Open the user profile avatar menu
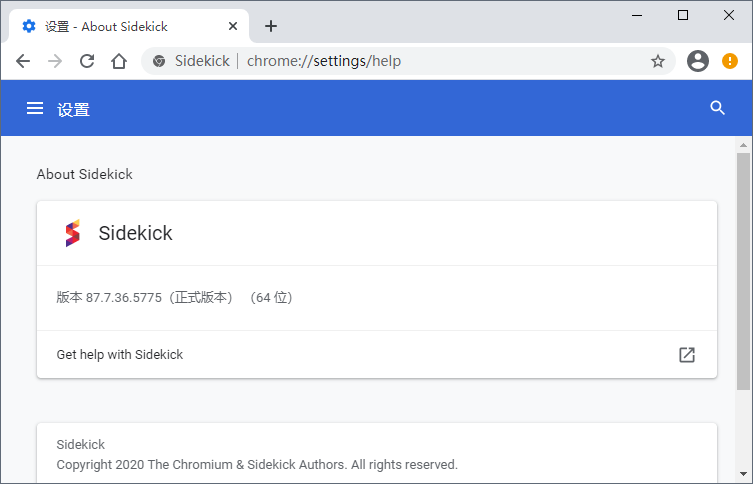The image size is (753, 484). click(x=698, y=61)
